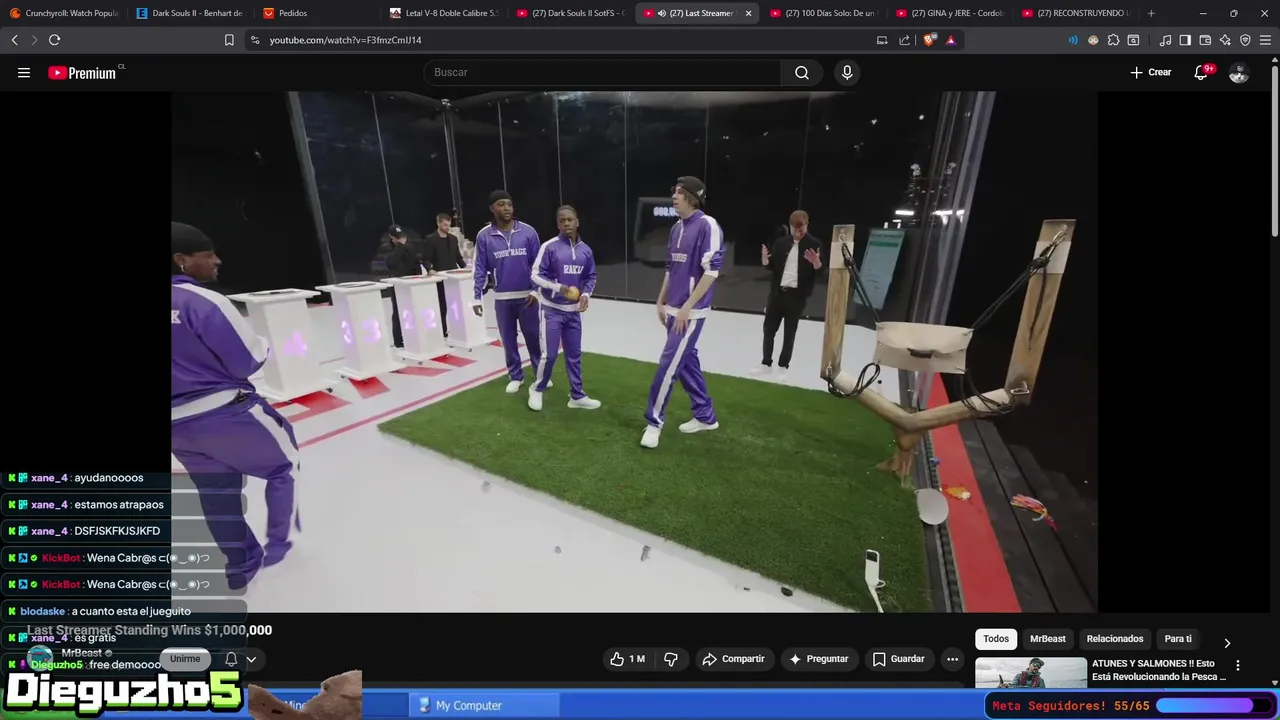Switch to RECONSTRUYENDO tab
This screenshot has height=720, width=1280.
click(x=1076, y=13)
